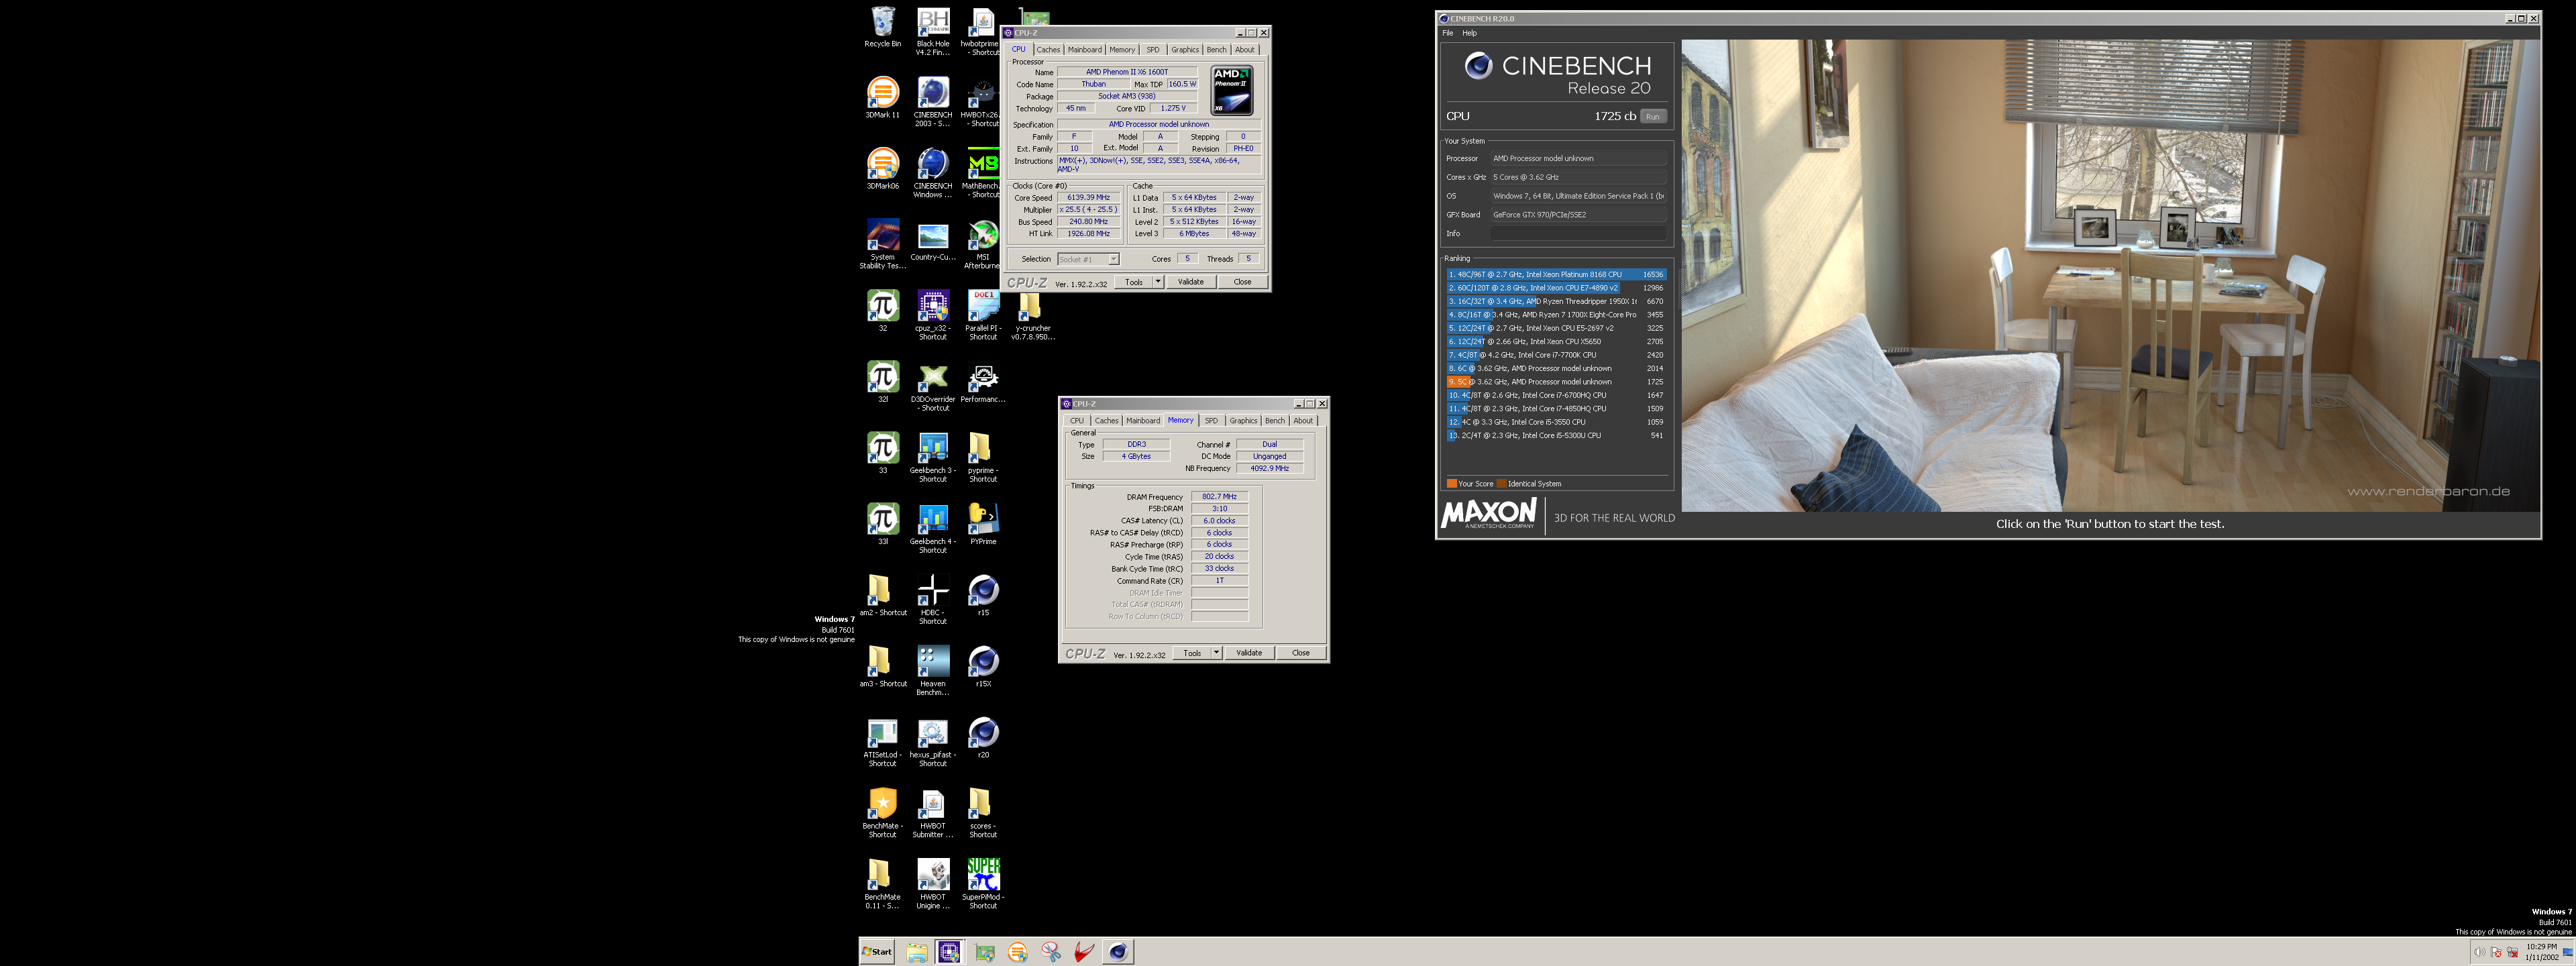Open the hexus_pifast shortcut icon
Image resolution: width=2576 pixels, height=966 pixels.
click(x=932, y=741)
